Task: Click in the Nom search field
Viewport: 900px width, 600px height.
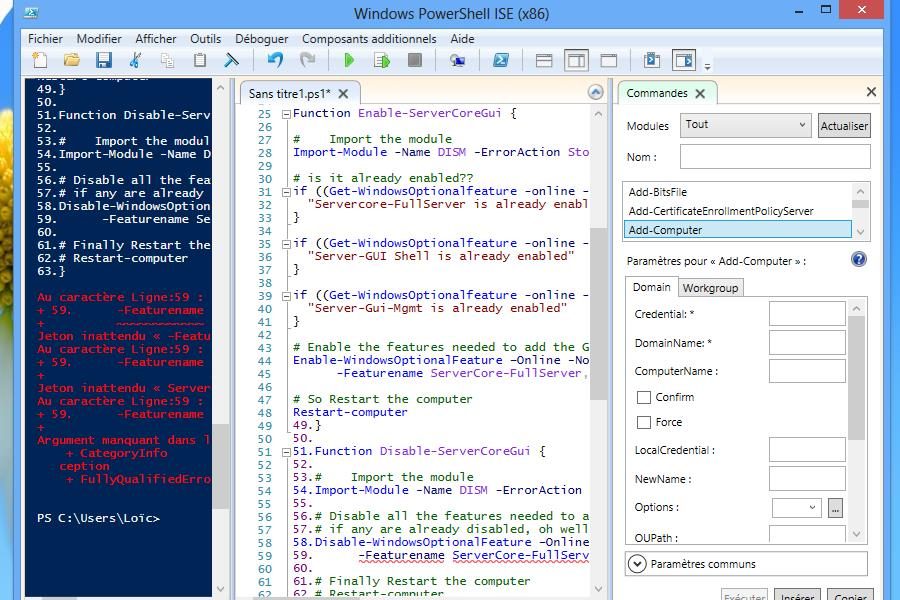Action: [x=775, y=157]
